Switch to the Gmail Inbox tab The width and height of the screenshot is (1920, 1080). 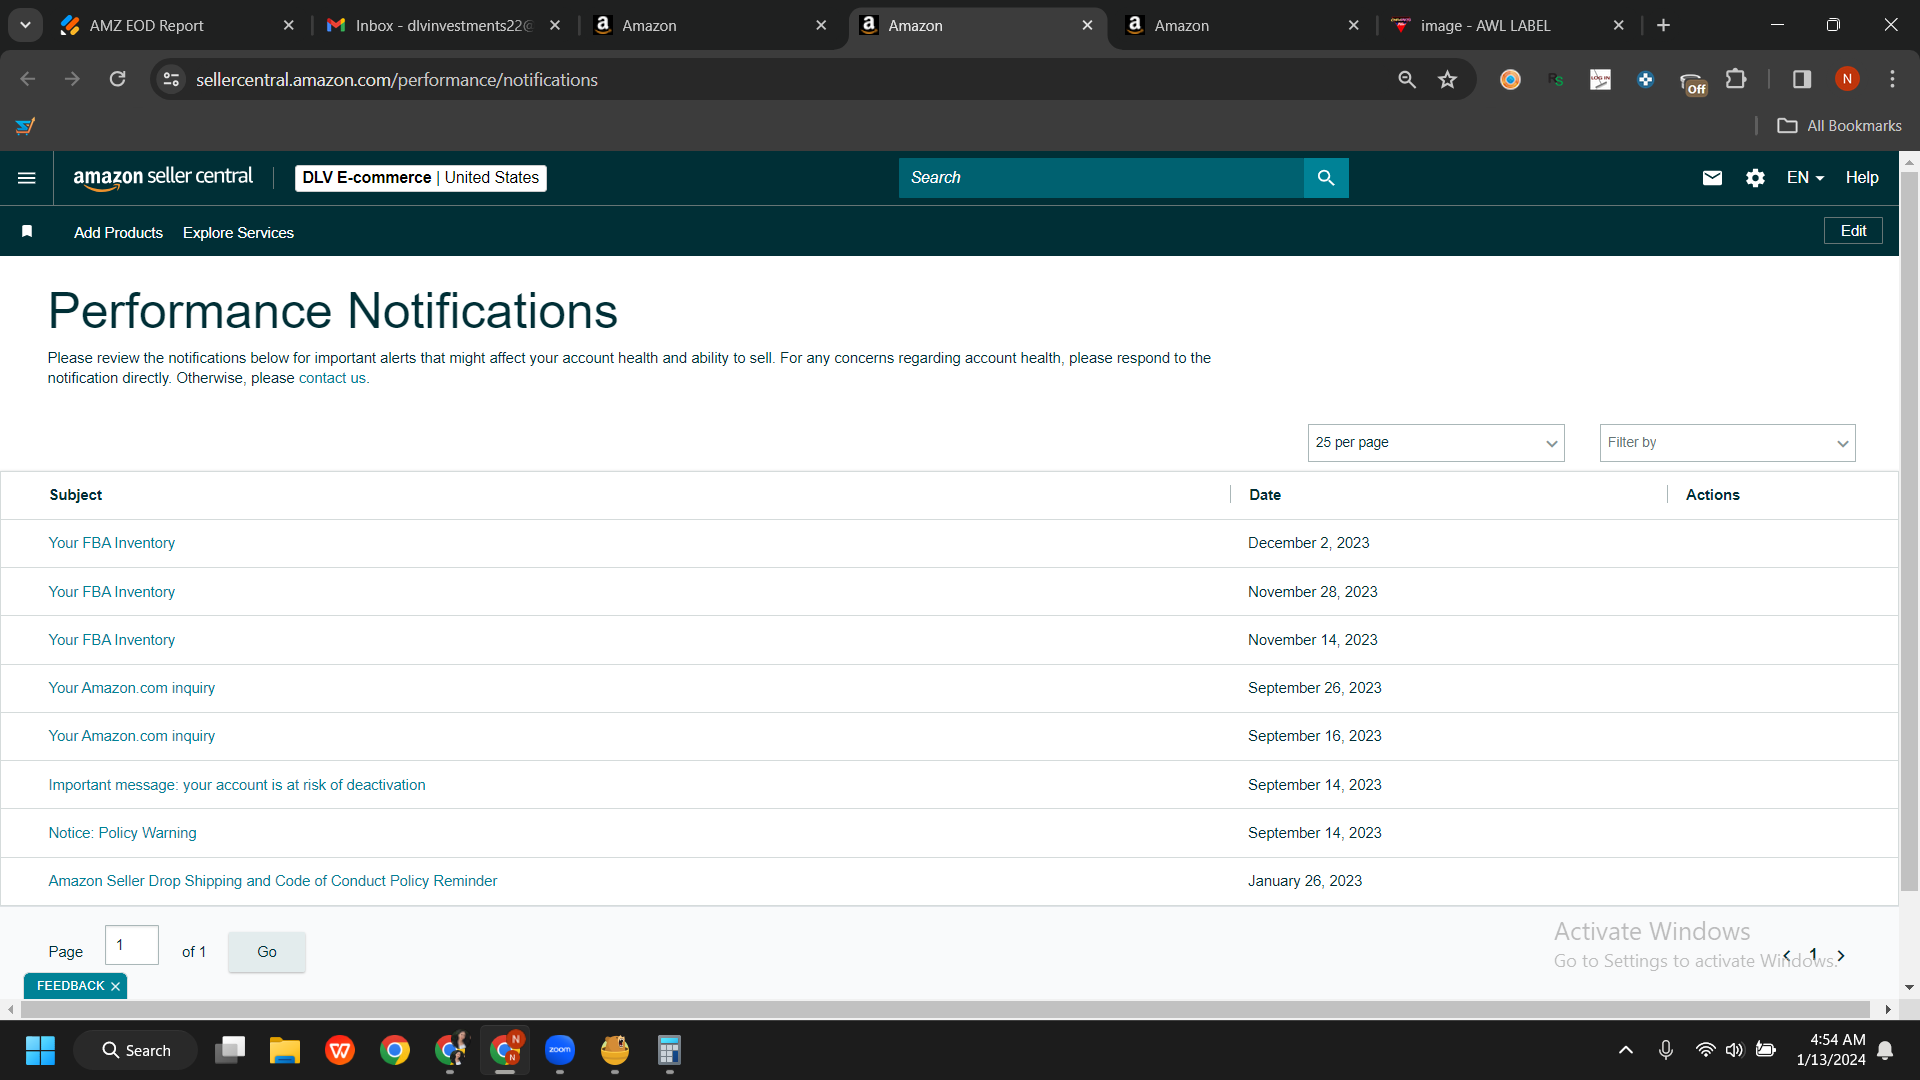[444, 25]
